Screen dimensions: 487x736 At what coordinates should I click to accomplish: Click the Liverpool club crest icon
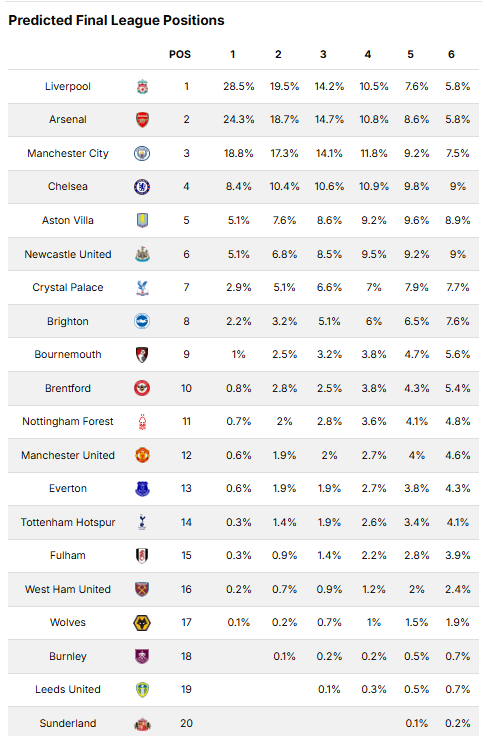pos(142,86)
